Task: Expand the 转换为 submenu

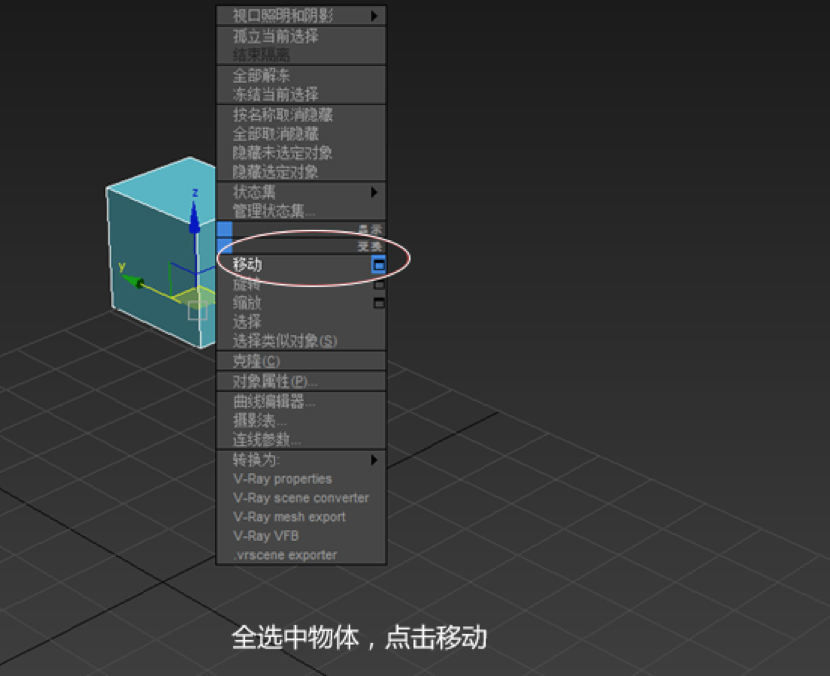Action: (x=375, y=460)
